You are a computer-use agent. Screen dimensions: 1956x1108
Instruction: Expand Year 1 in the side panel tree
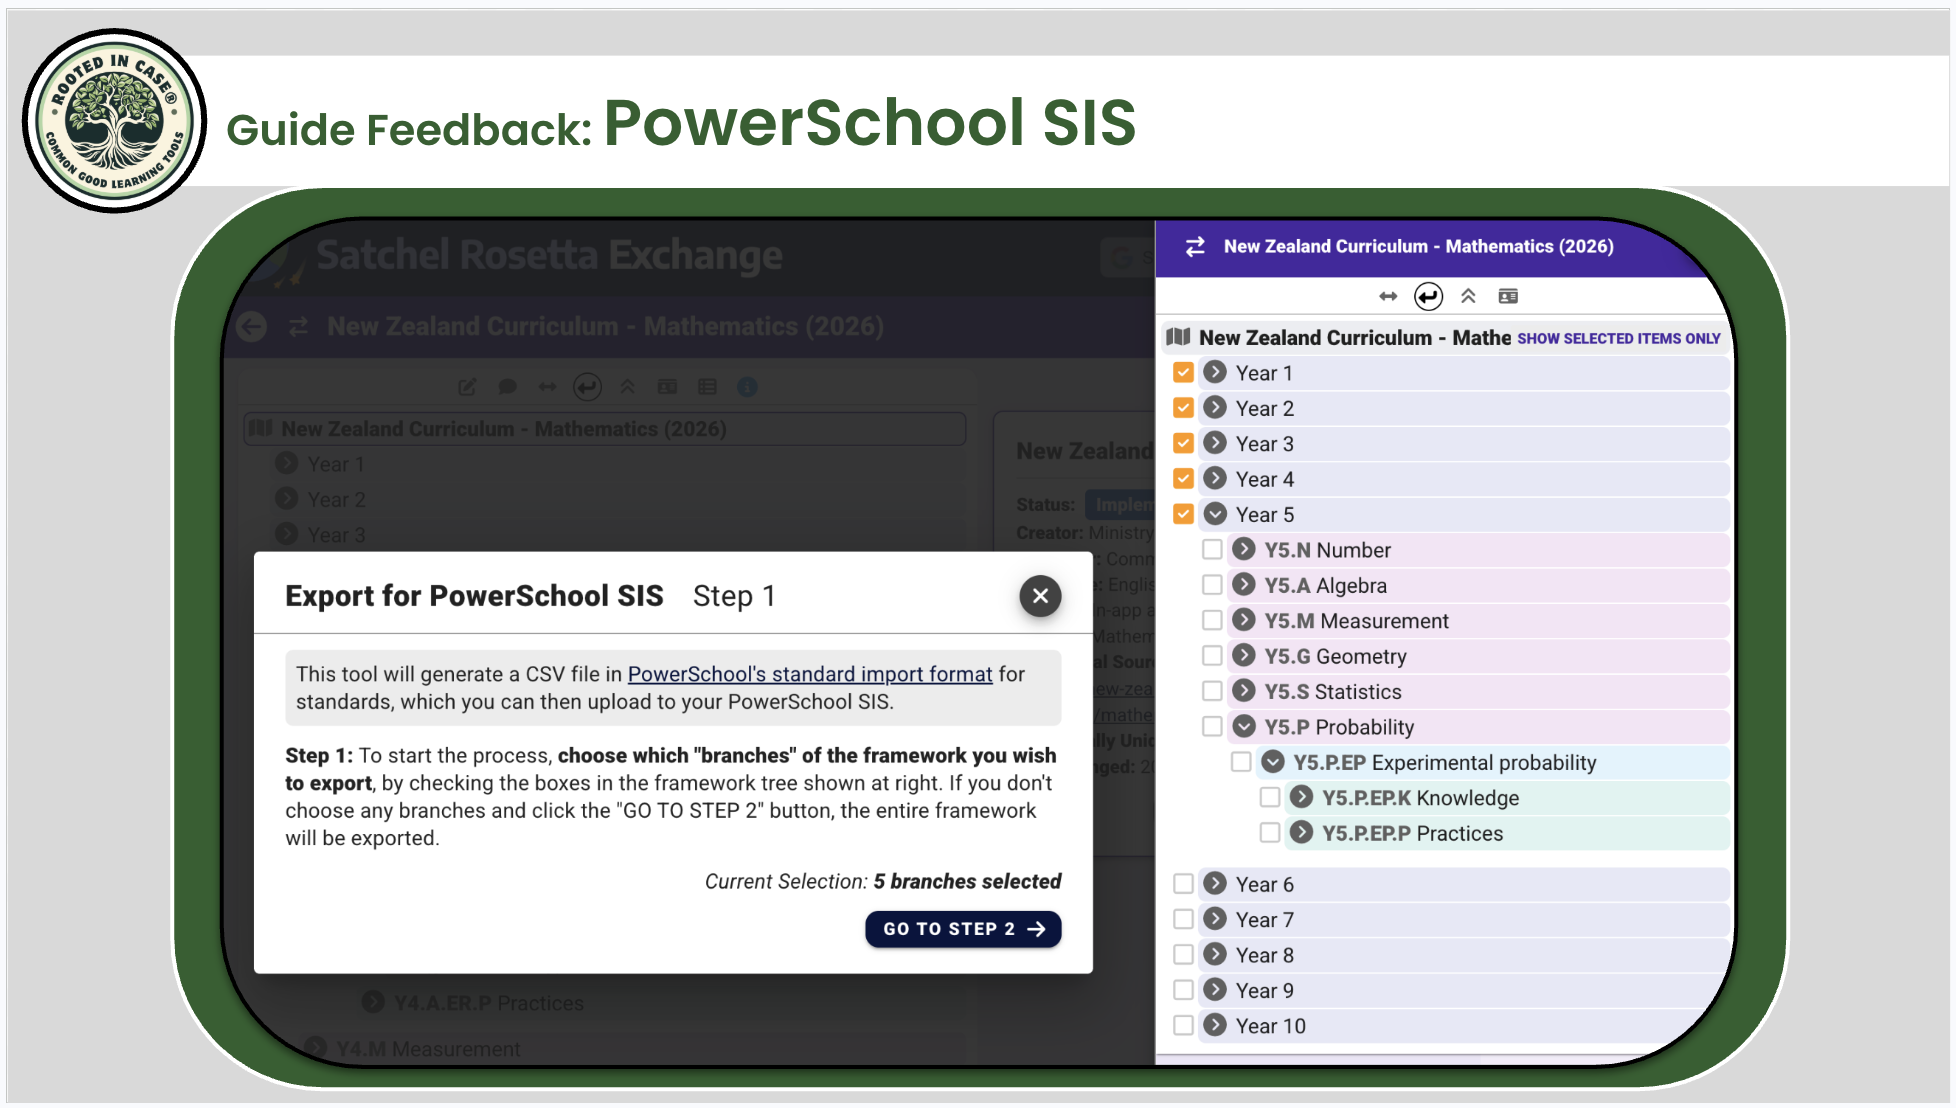pos(1215,372)
